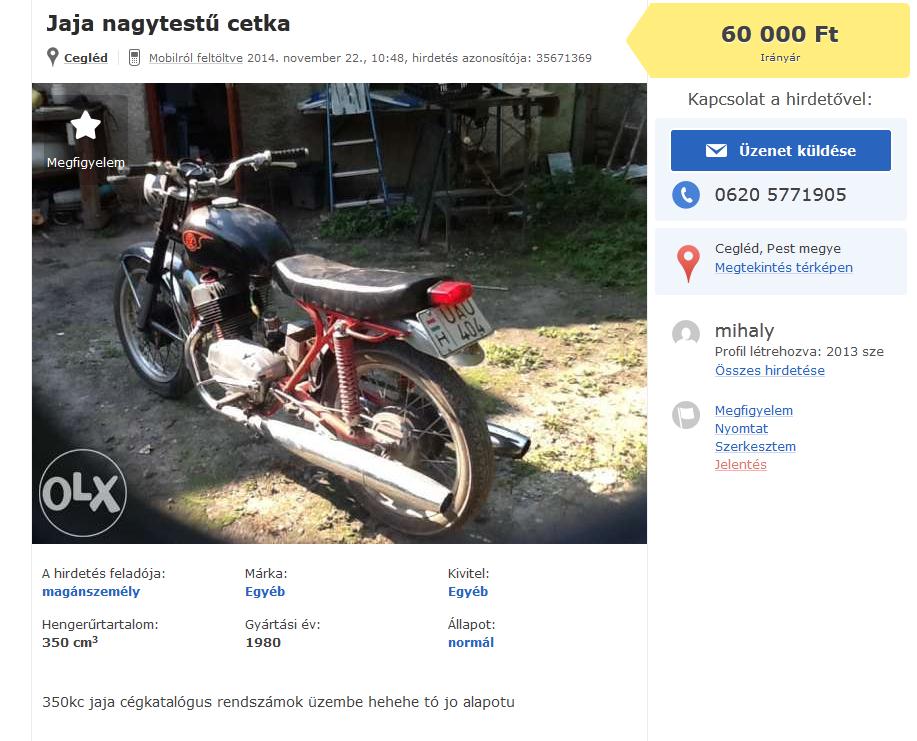917x741 pixels.
Task: Print the ad with Nyomtat
Action: [741, 428]
